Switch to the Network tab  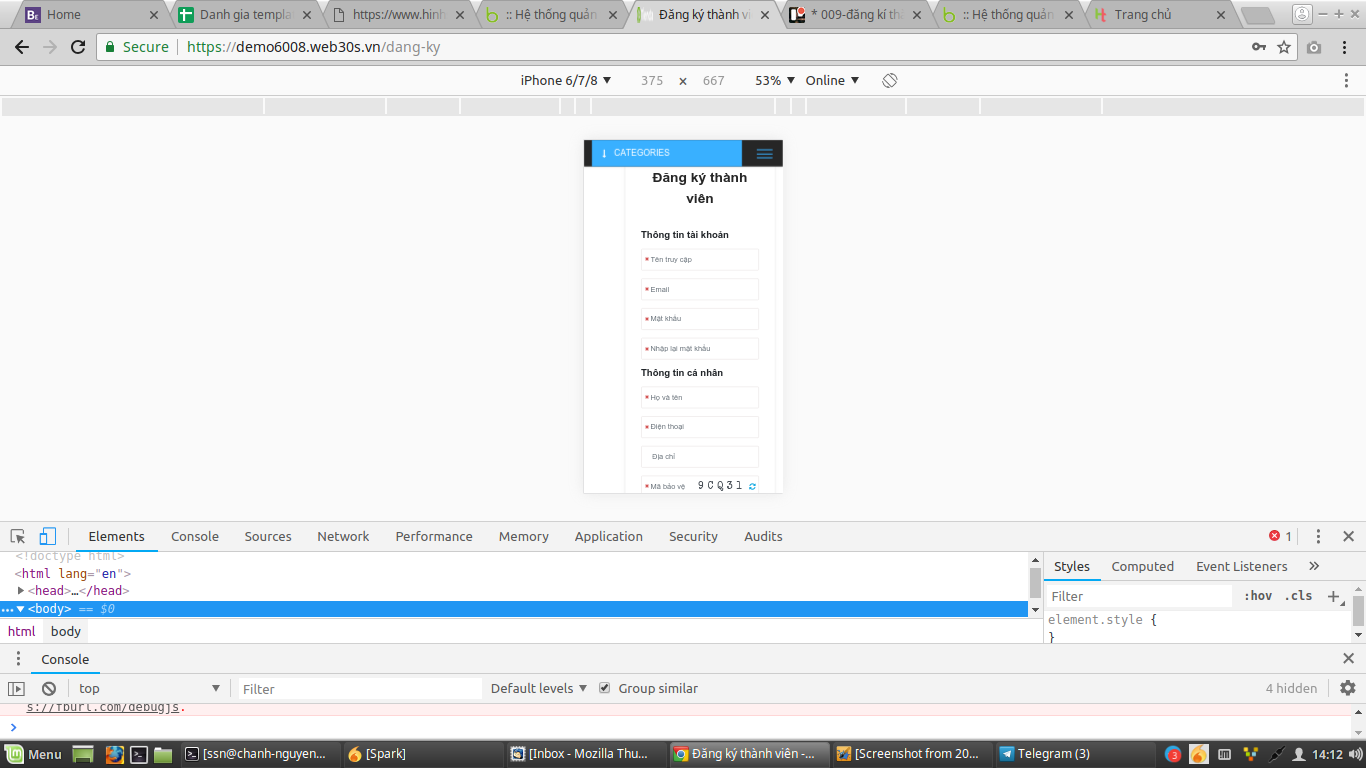pos(343,537)
